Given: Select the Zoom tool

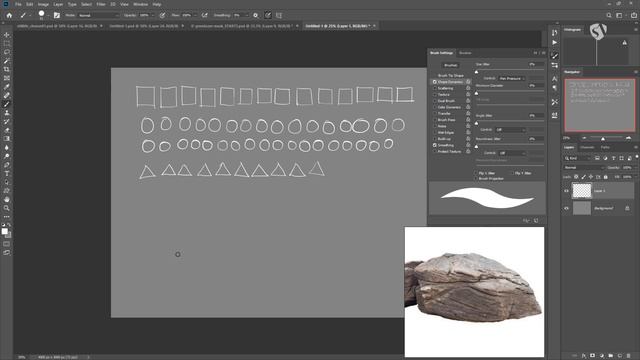Looking at the screenshot, I should click(x=7, y=208).
